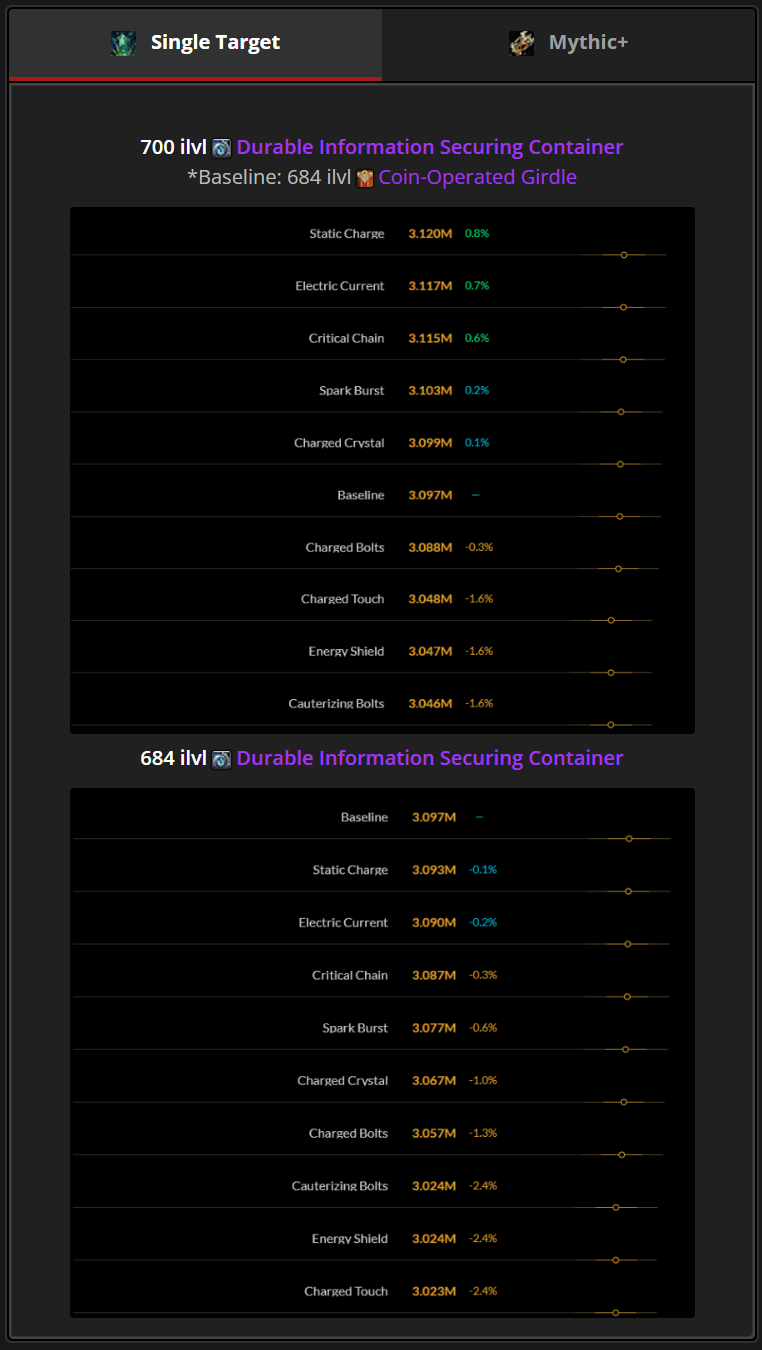Click the range marker for the 3.023M row
The width and height of the screenshot is (762, 1350).
tap(616, 1312)
